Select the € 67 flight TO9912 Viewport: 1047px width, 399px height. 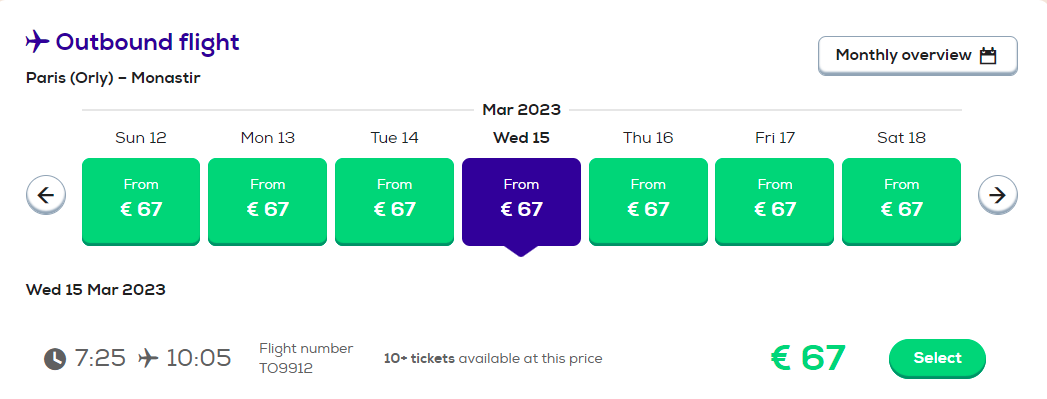point(937,358)
